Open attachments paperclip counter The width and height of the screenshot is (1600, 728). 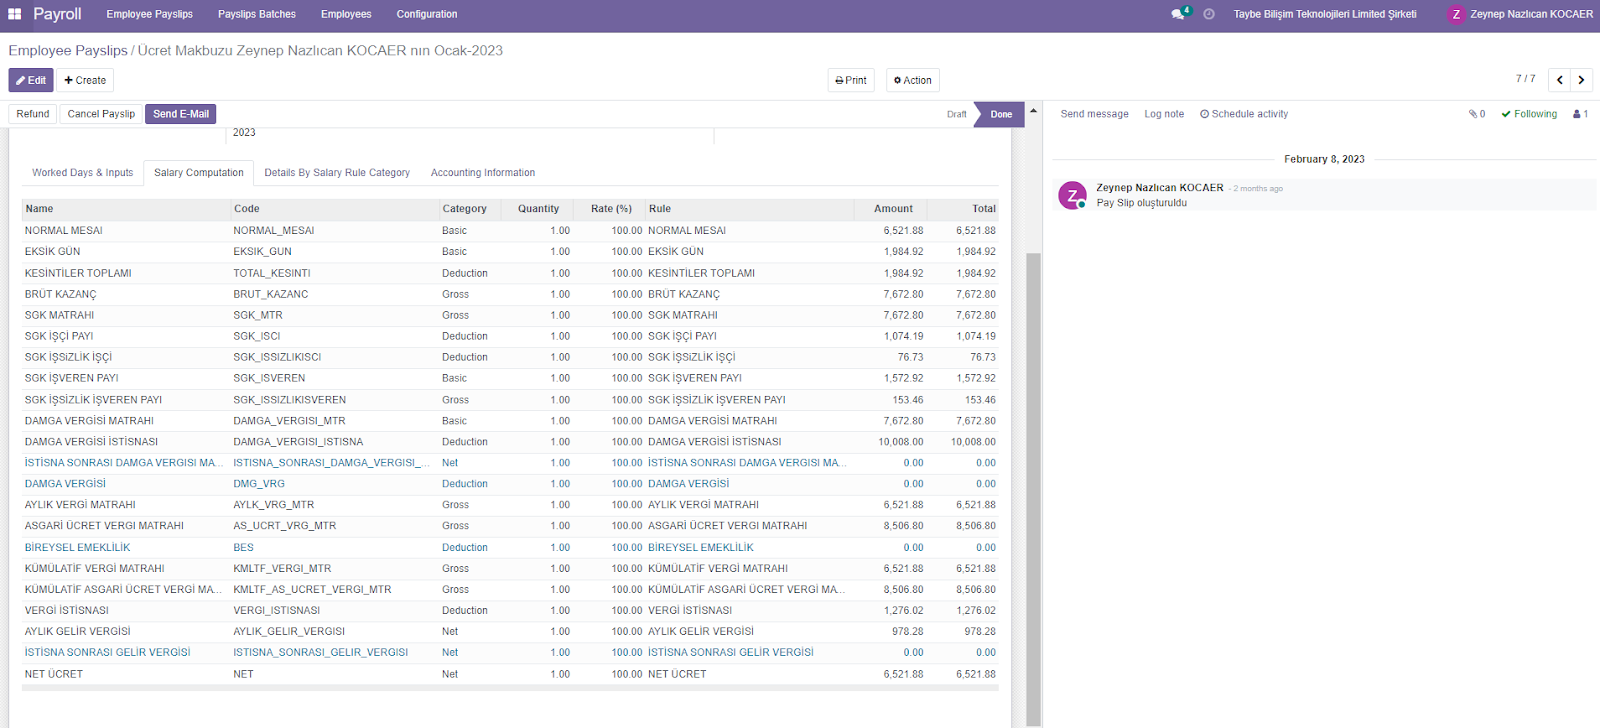coord(1476,114)
